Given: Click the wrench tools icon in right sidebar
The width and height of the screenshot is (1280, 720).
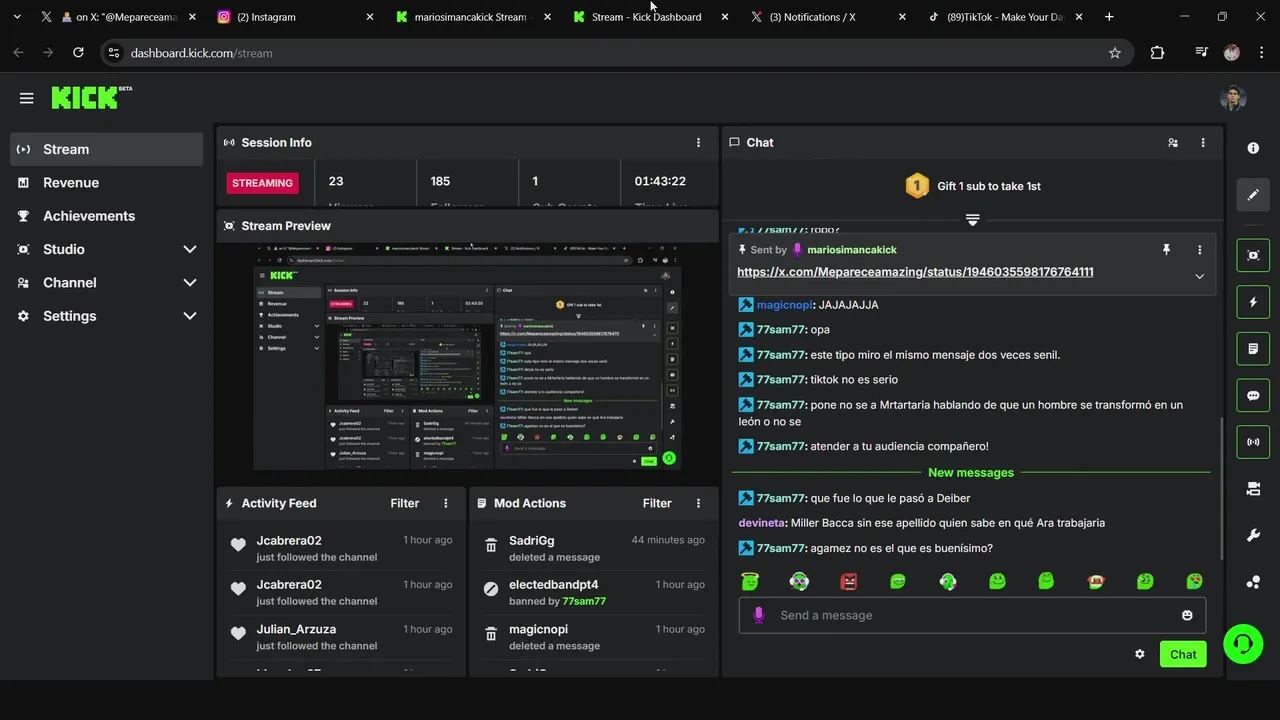Looking at the screenshot, I should (1253, 536).
